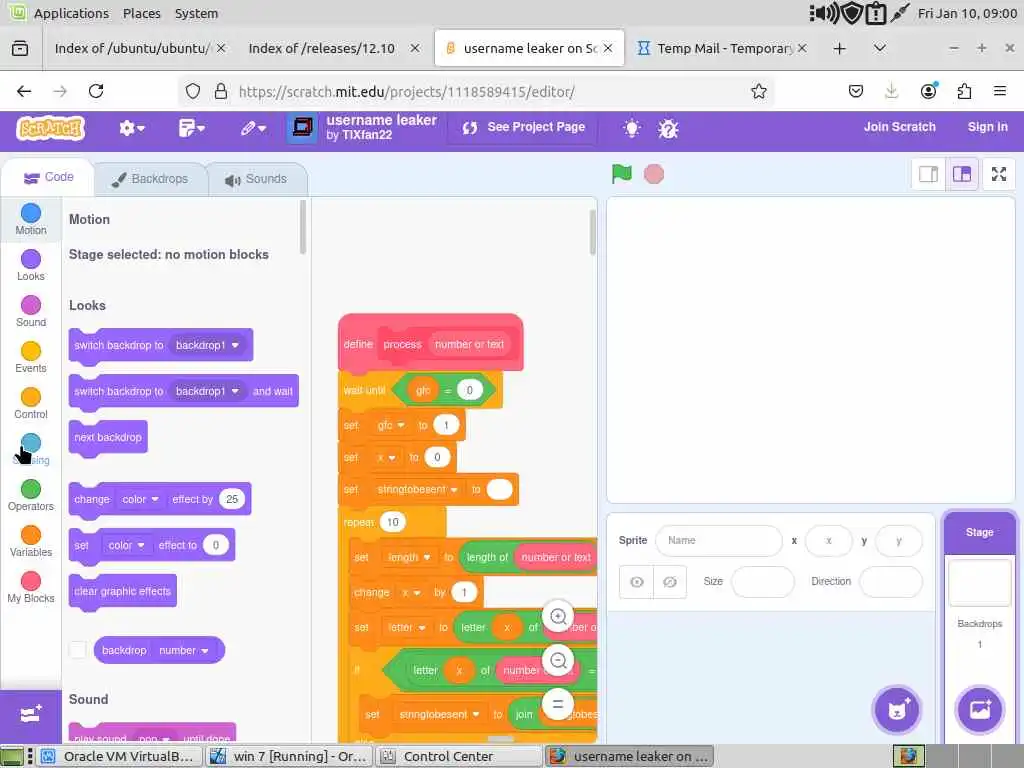Click the sprite Size field
The image size is (1024, 768).
[x=762, y=581]
